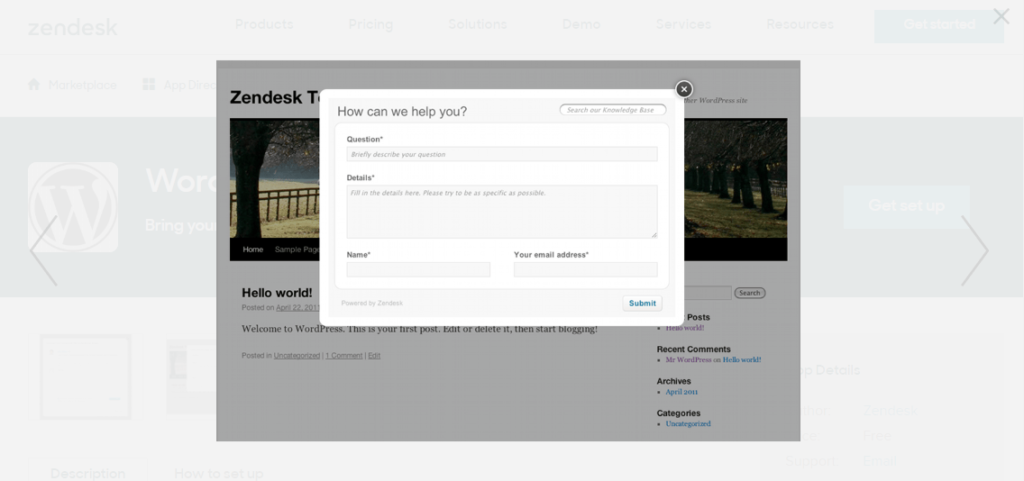The height and width of the screenshot is (481, 1024).
Task: Click the Marketplace home icon
Action: [x=34, y=84]
